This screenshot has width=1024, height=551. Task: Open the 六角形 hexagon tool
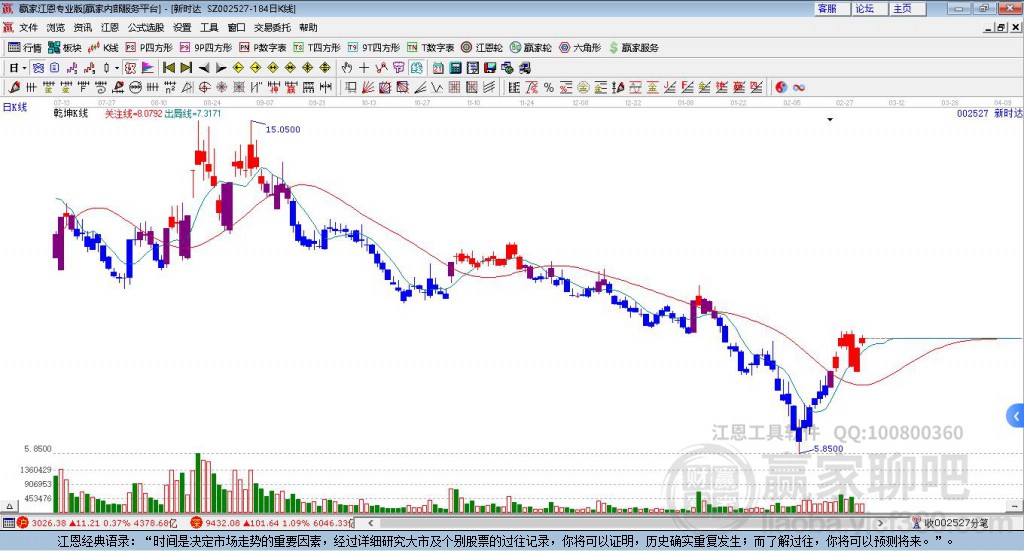(580, 48)
